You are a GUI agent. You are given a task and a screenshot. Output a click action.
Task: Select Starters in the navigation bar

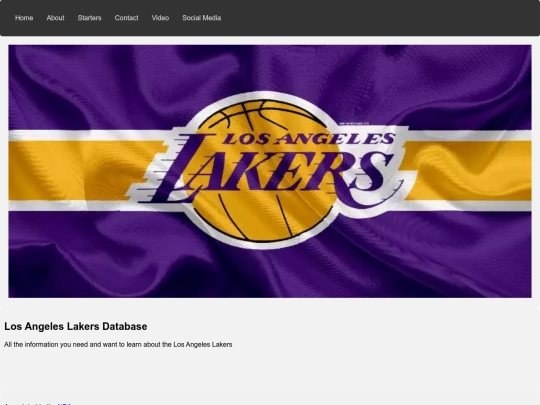tap(90, 18)
